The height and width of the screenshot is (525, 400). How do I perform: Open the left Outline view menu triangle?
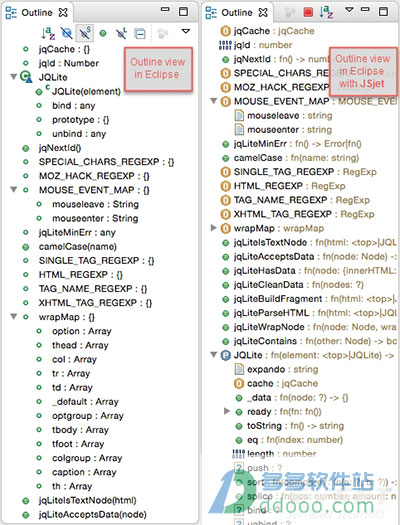tap(186, 31)
